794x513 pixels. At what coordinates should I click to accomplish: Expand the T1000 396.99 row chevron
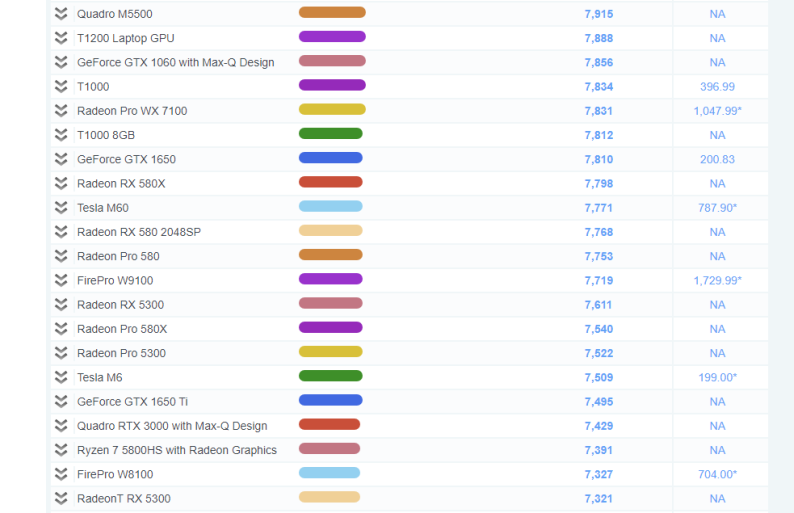(61, 87)
